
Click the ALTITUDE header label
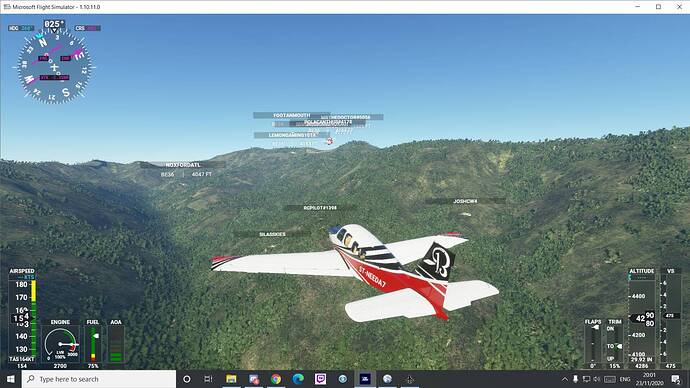[x=642, y=271]
